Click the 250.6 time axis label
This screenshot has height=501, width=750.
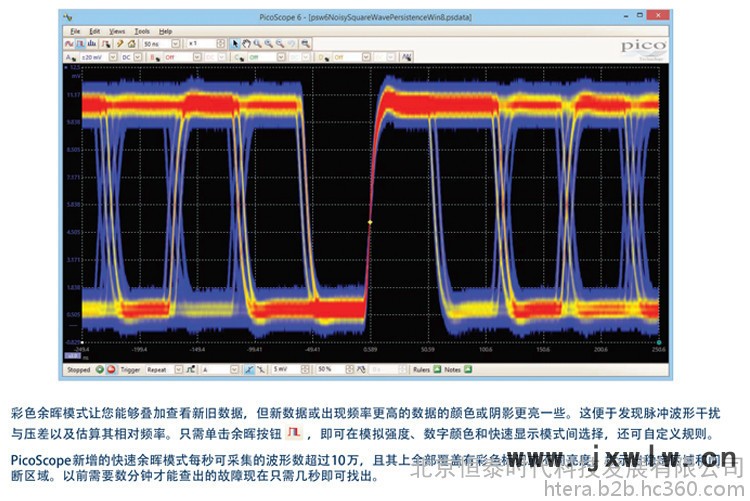pos(659,350)
